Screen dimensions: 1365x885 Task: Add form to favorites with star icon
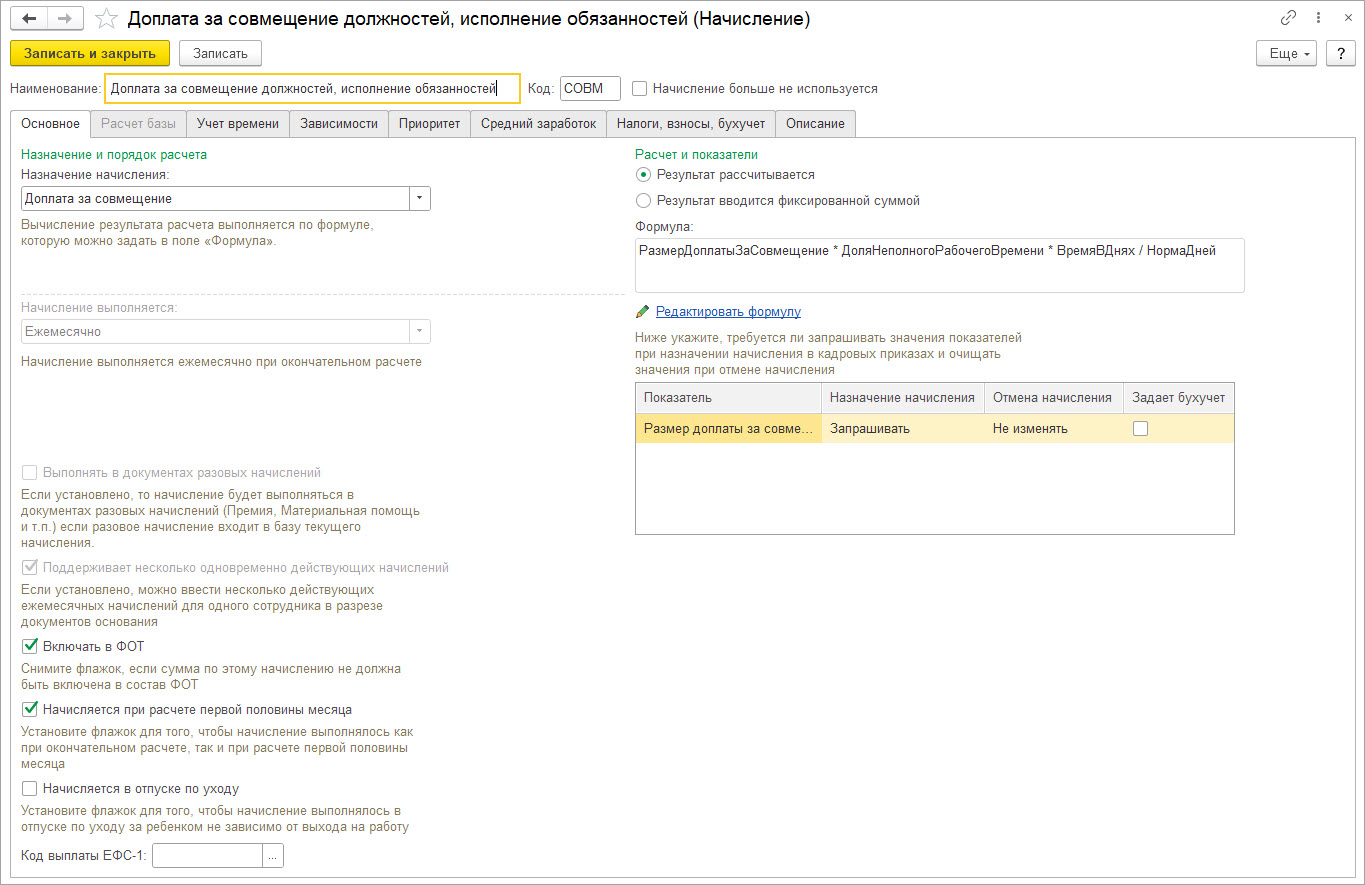coord(106,19)
